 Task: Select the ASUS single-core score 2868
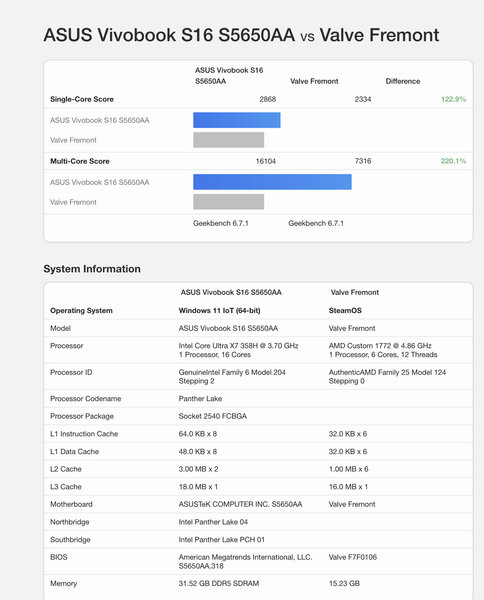(267, 99)
